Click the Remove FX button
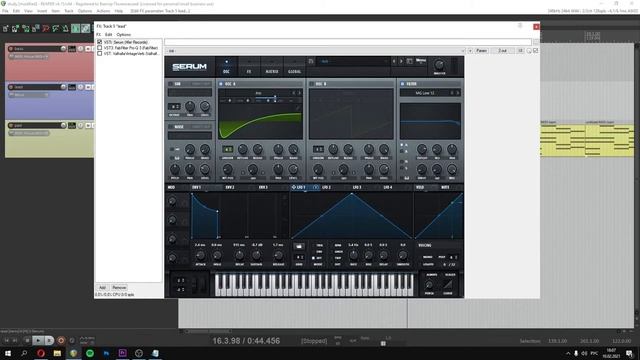 (119, 288)
